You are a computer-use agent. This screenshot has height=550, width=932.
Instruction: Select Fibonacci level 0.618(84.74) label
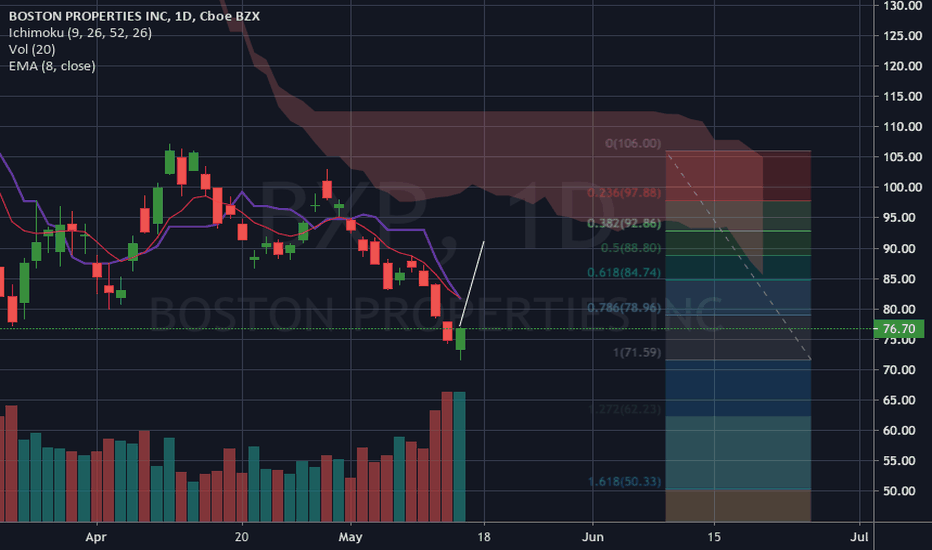[624, 273]
